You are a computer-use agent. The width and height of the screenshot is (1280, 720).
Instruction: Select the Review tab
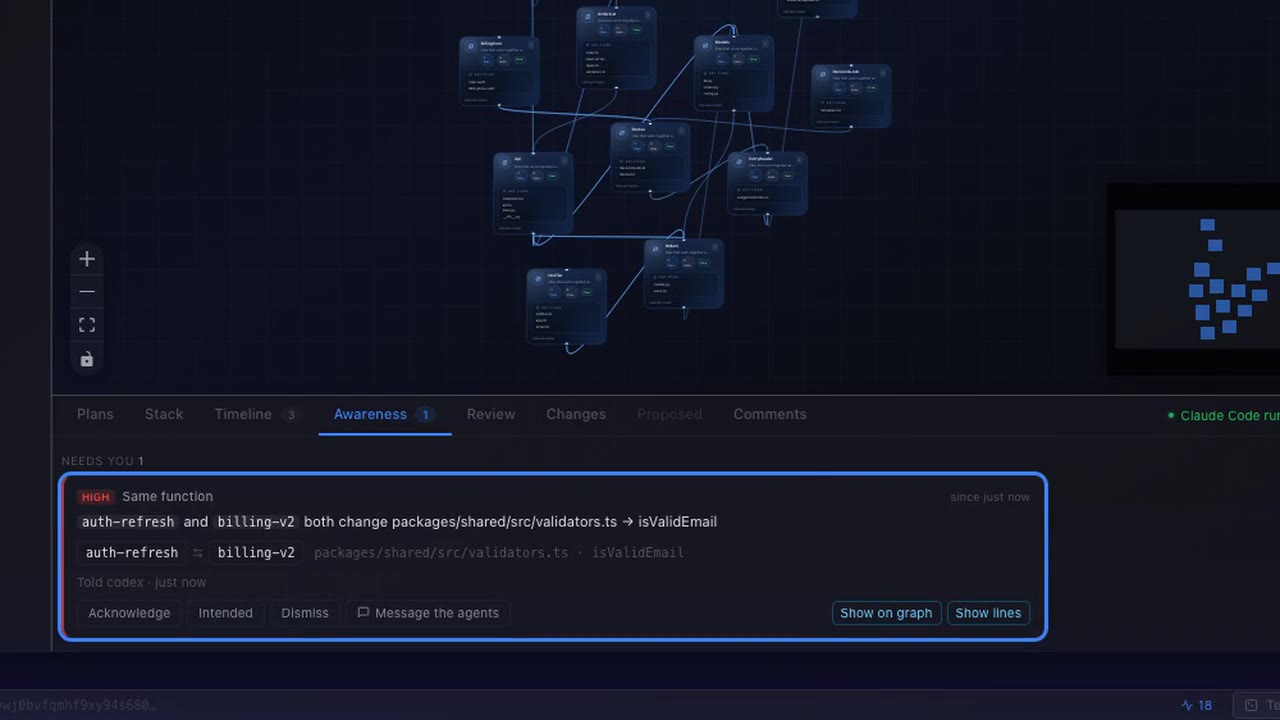click(x=491, y=414)
